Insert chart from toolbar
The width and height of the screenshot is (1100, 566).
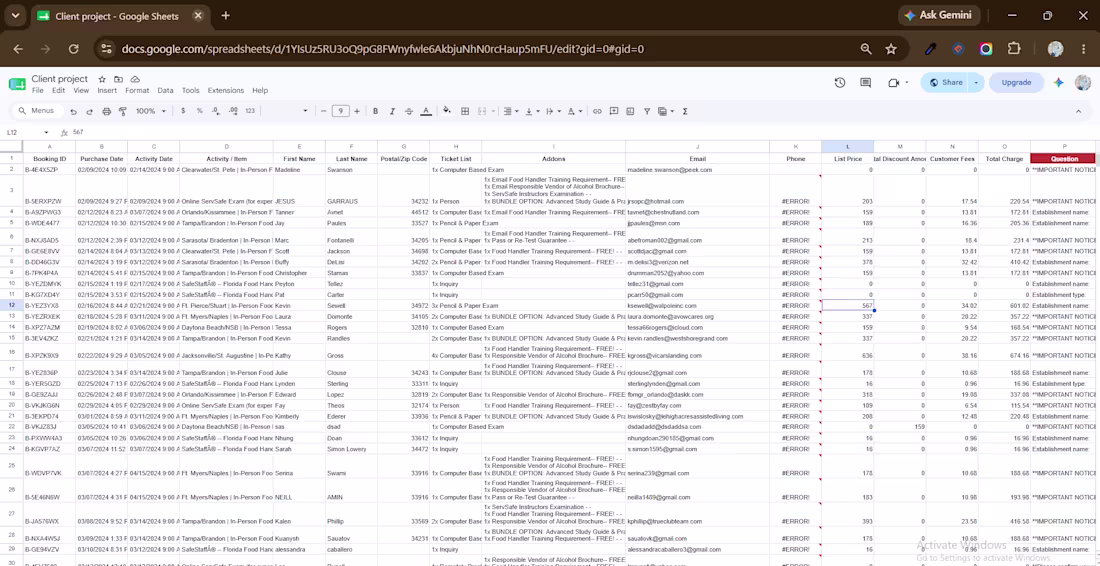coord(630,111)
